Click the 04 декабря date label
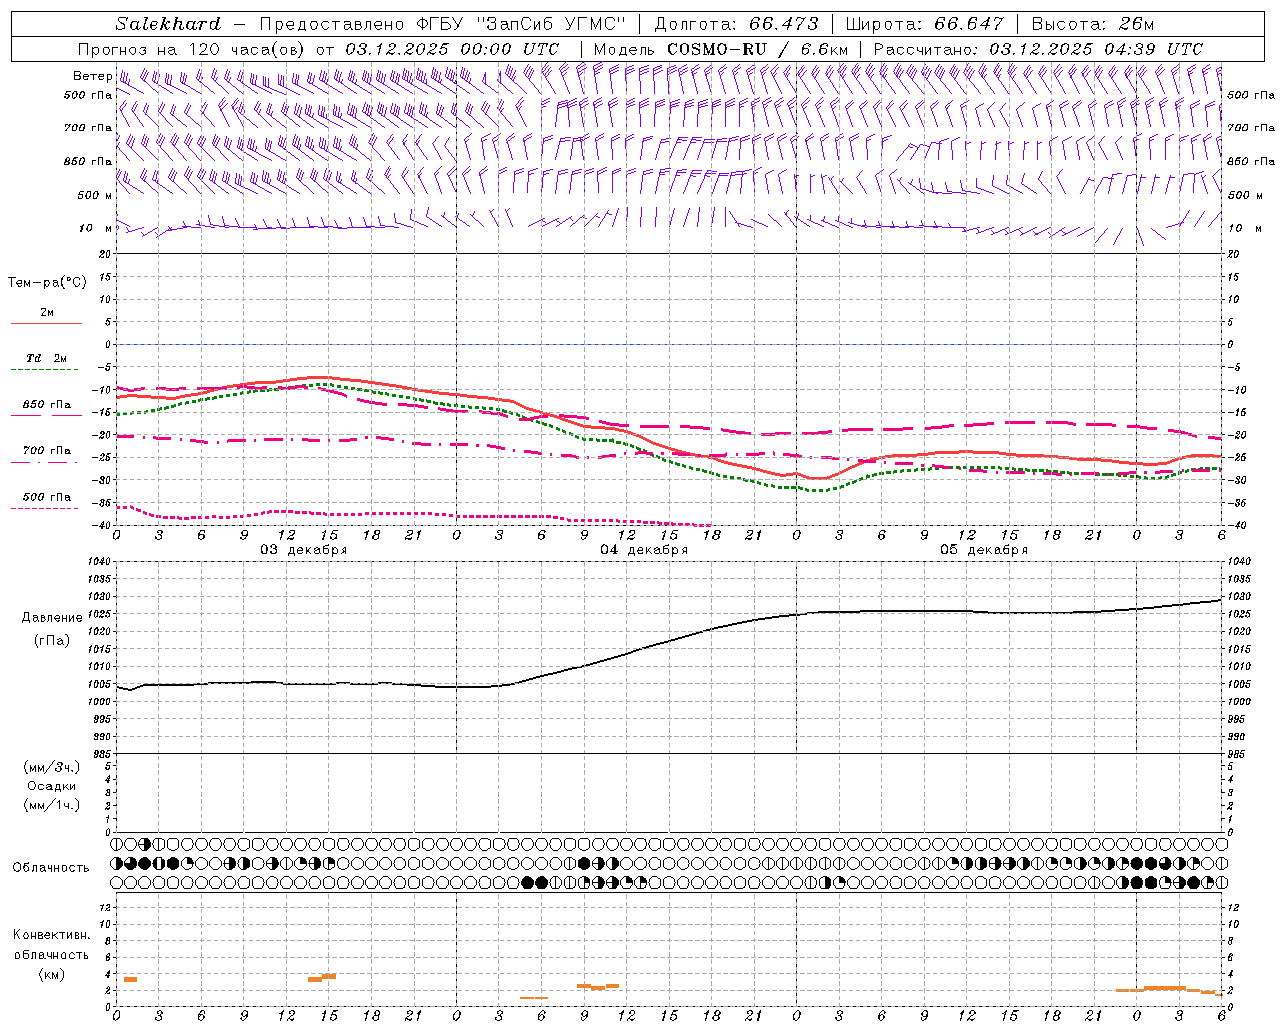This screenshot has height=1024, width=1280. point(644,550)
